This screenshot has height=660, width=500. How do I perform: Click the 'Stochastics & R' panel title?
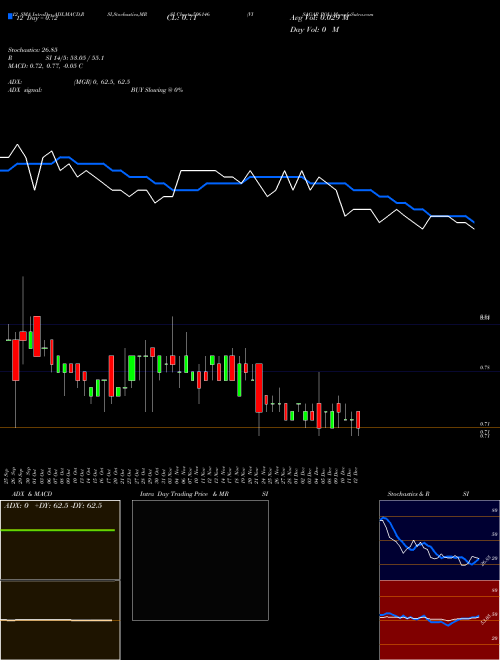tap(409, 494)
